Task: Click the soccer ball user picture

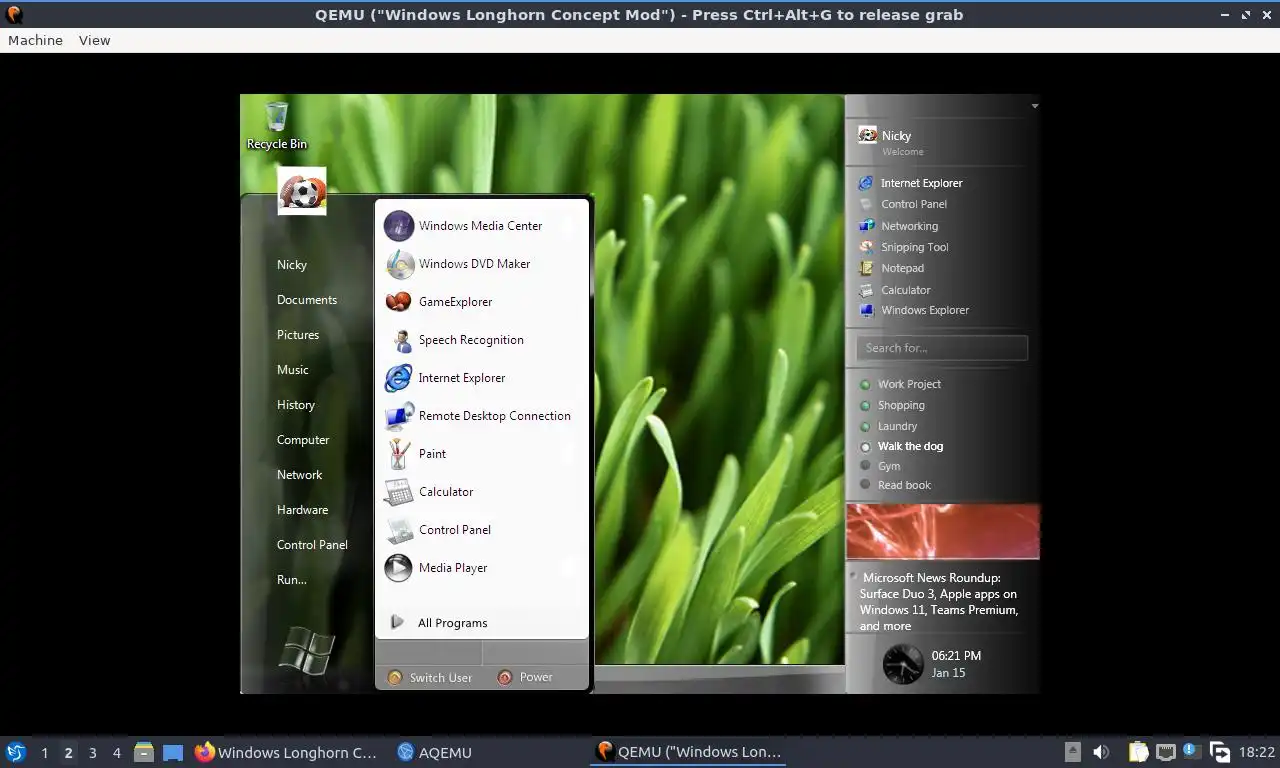Action: 302,190
